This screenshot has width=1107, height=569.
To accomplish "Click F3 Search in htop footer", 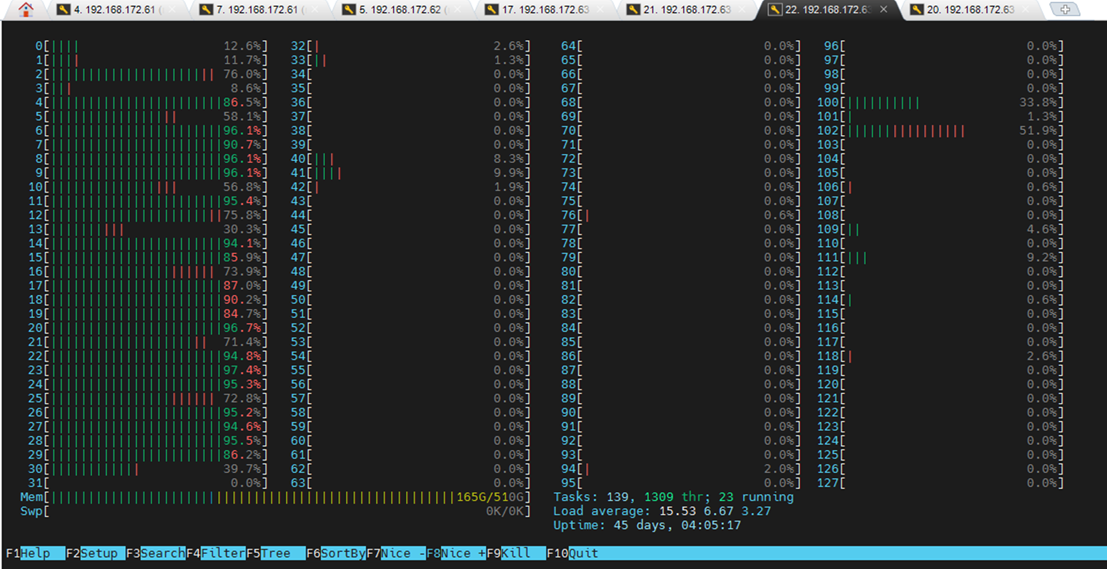I will point(155,553).
